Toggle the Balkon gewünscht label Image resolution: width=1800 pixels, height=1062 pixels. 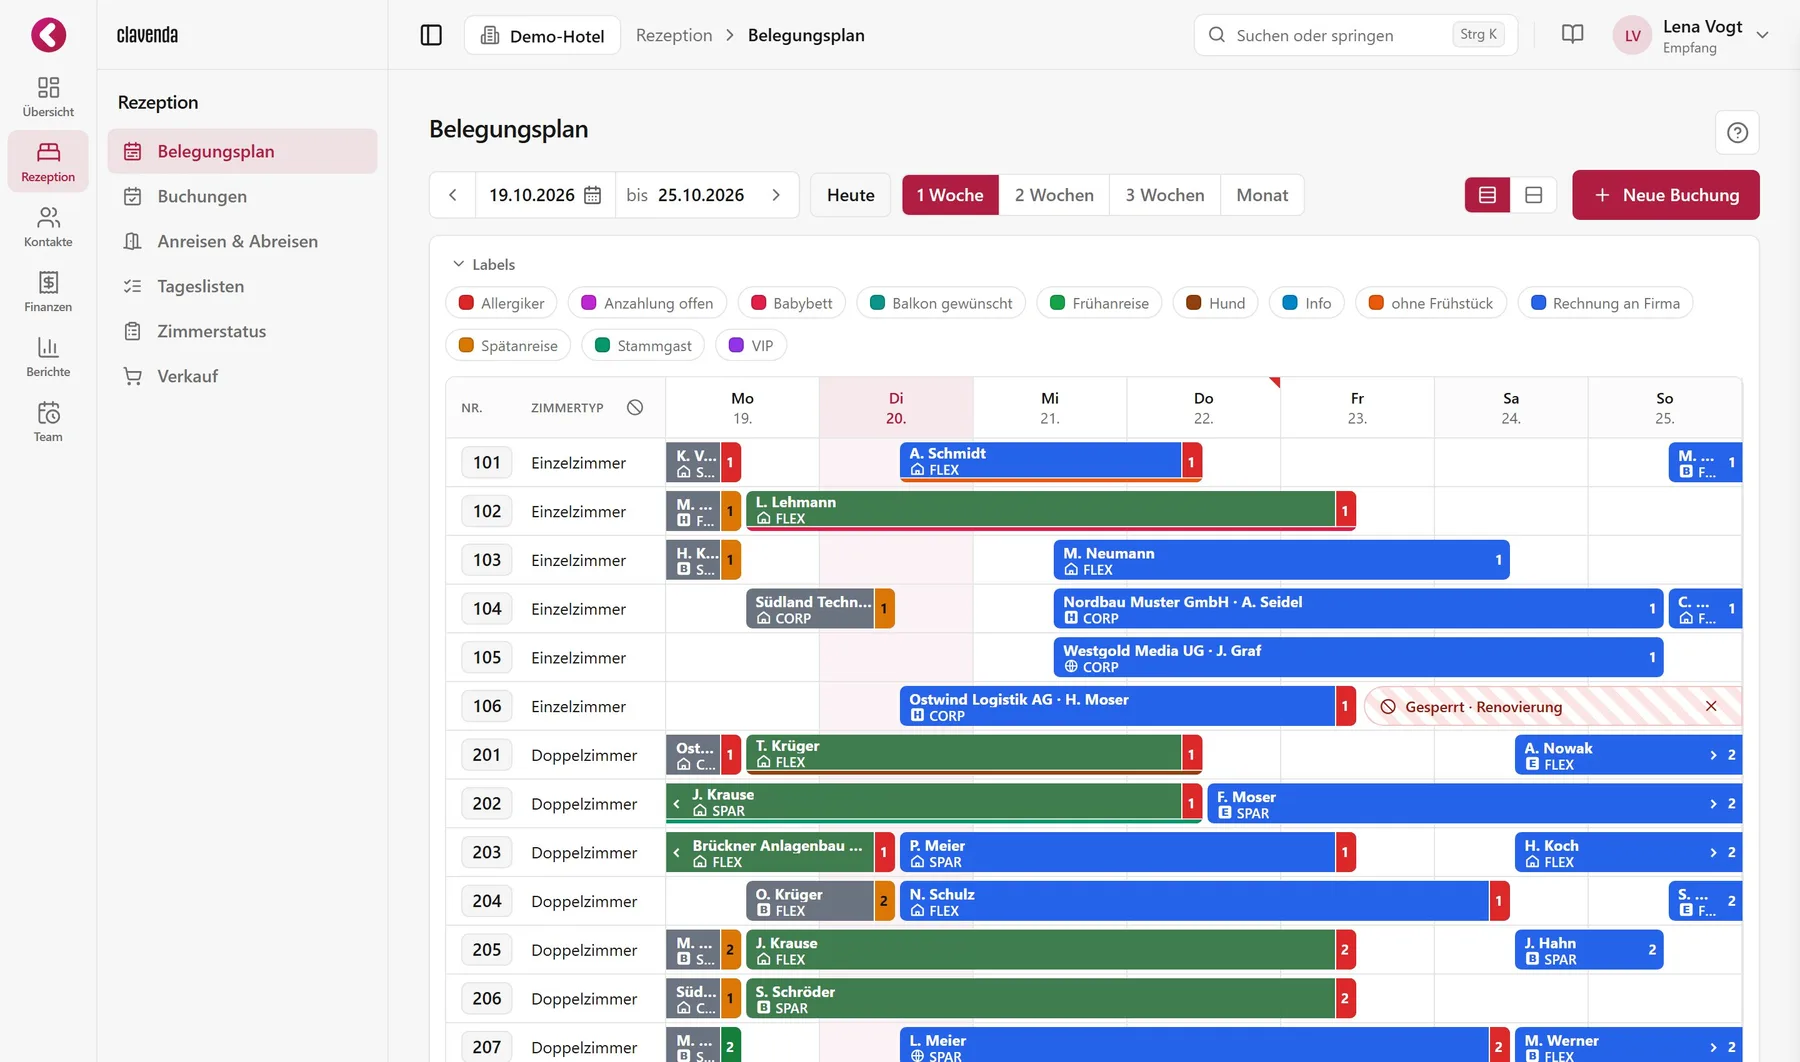[941, 303]
